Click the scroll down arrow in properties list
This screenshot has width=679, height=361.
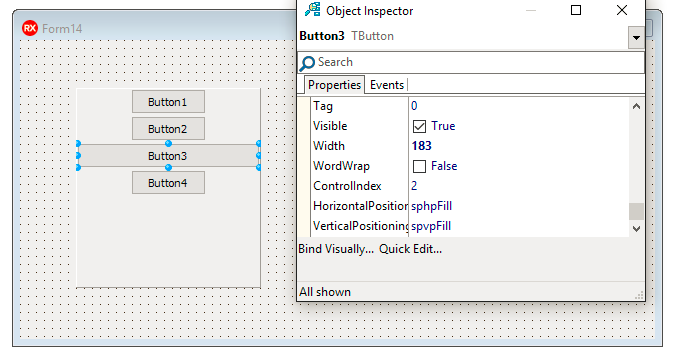click(636, 229)
